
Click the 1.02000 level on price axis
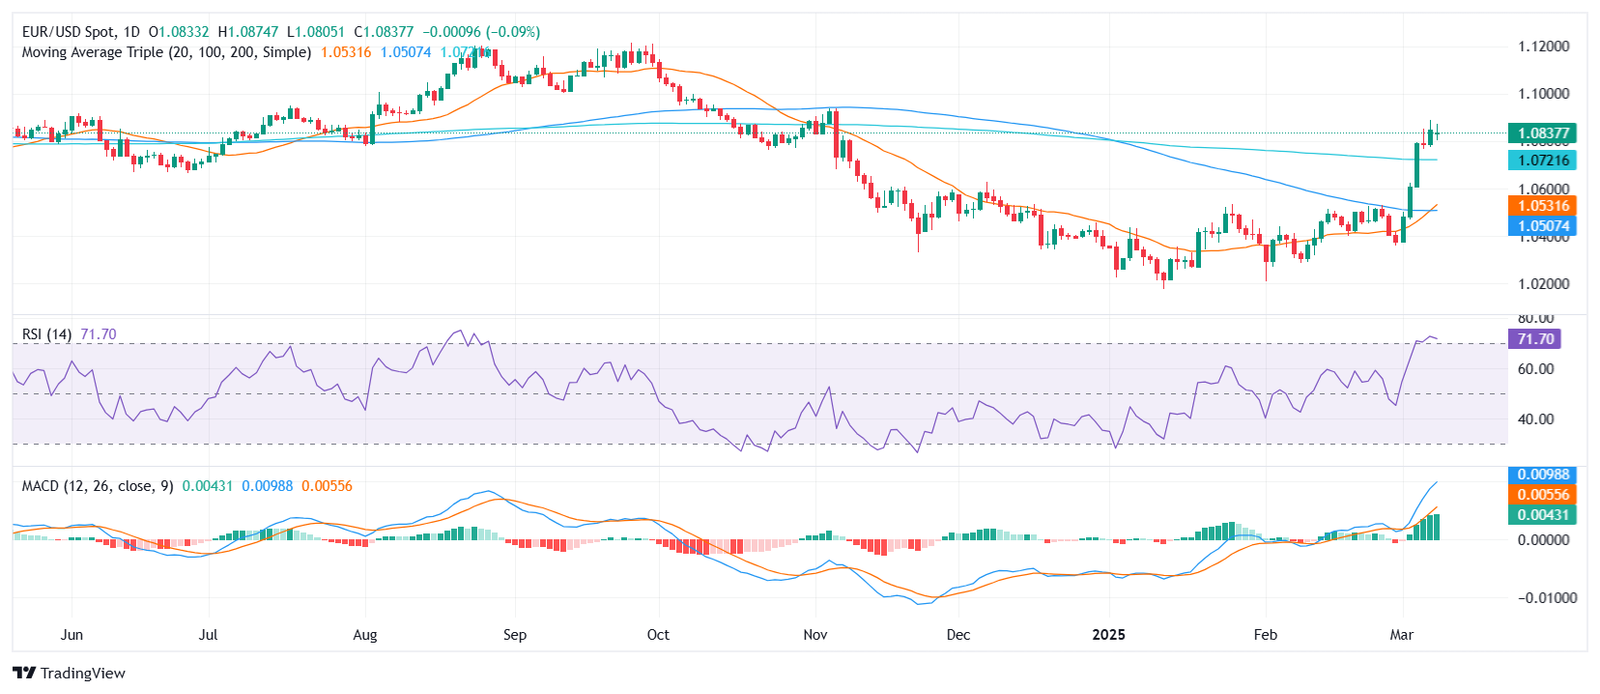tap(1543, 284)
